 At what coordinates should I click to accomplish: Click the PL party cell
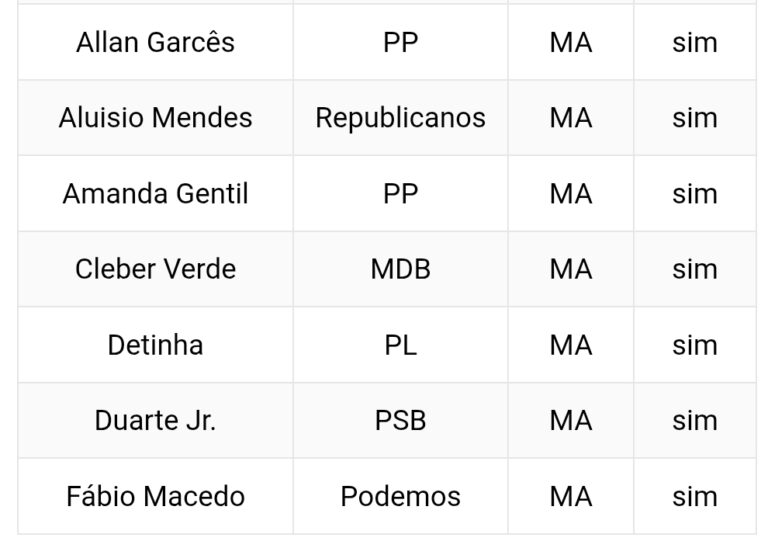click(x=400, y=345)
